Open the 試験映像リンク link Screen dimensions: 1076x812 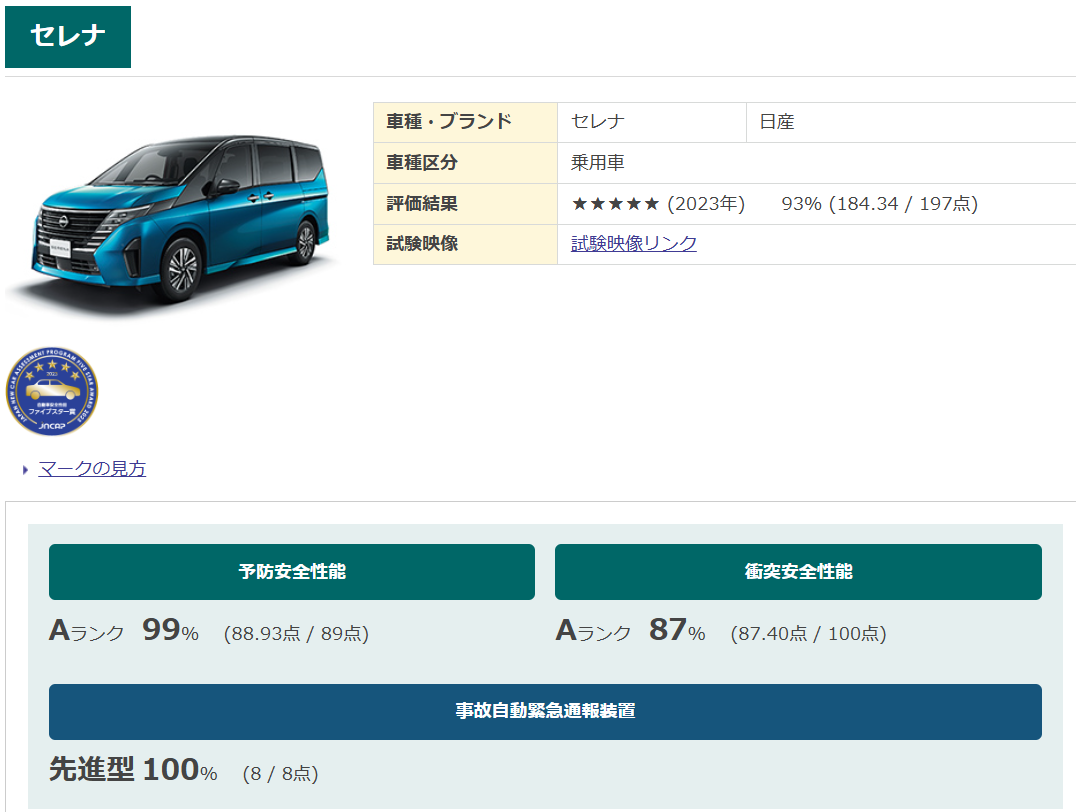[633, 244]
